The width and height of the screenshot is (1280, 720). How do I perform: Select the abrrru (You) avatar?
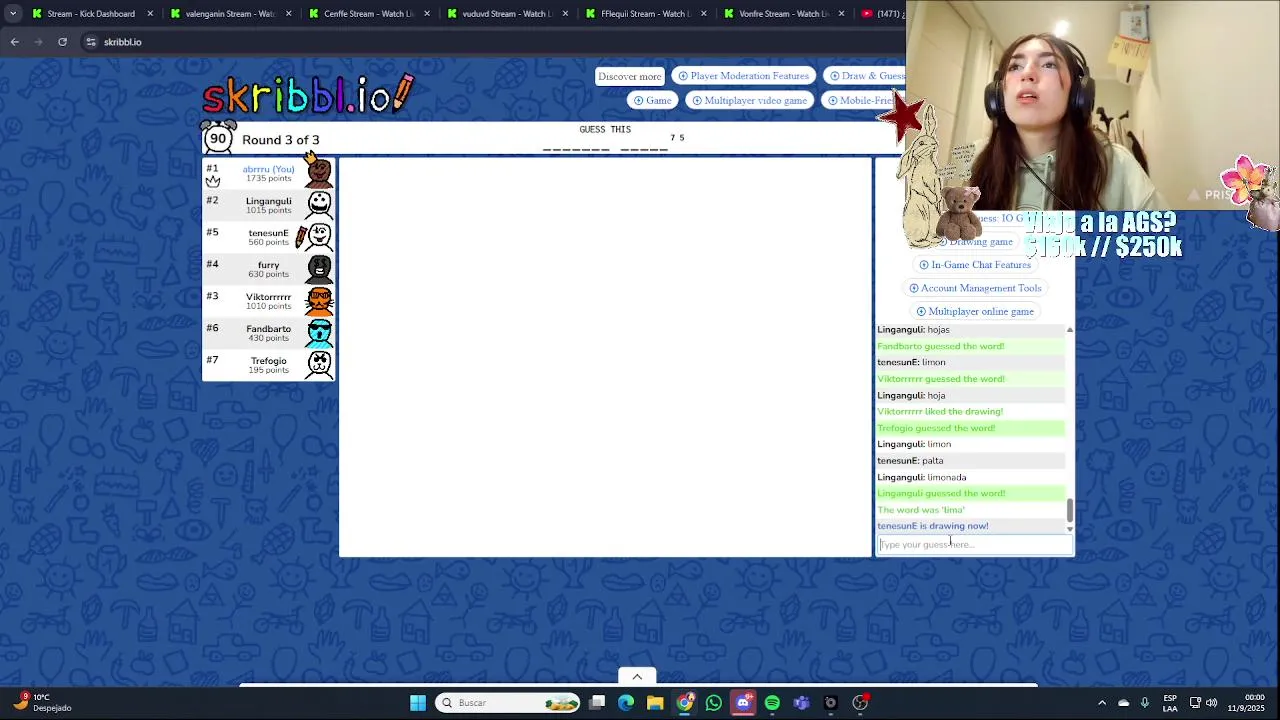click(x=319, y=173)
